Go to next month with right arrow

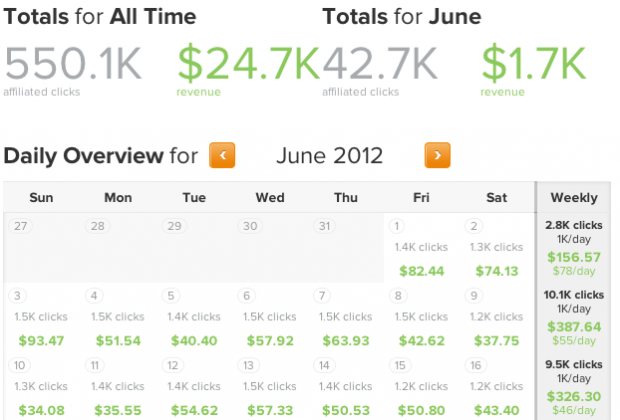pyautogui.click(x=437, y=155)
